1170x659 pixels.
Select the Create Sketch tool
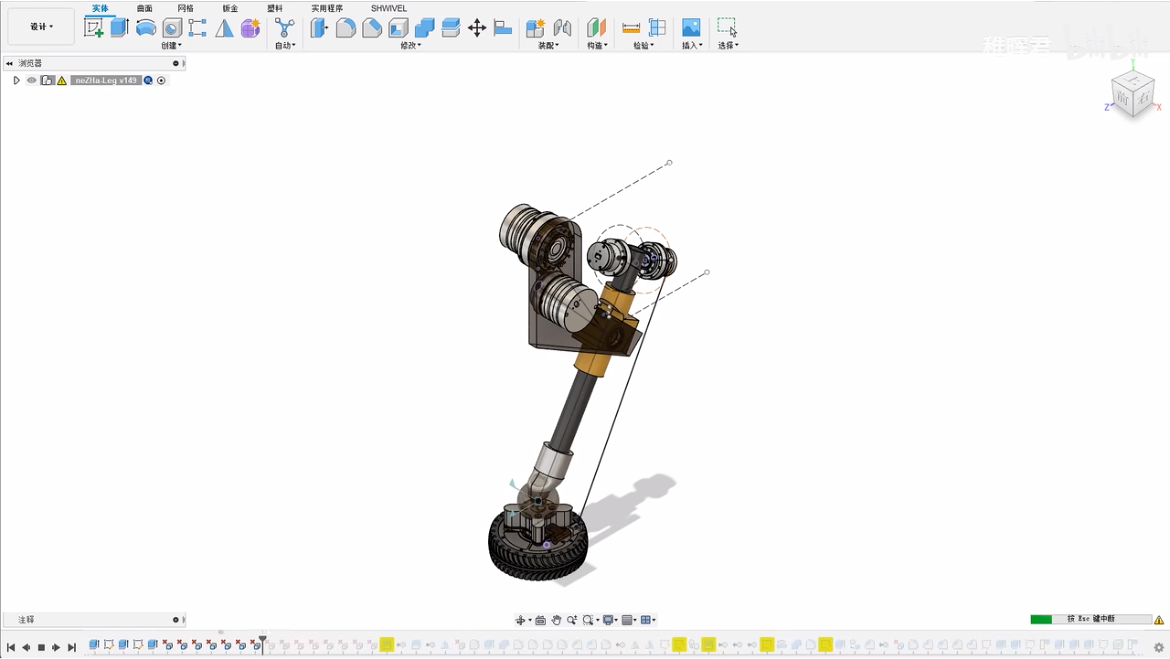[x=94, y=28]
